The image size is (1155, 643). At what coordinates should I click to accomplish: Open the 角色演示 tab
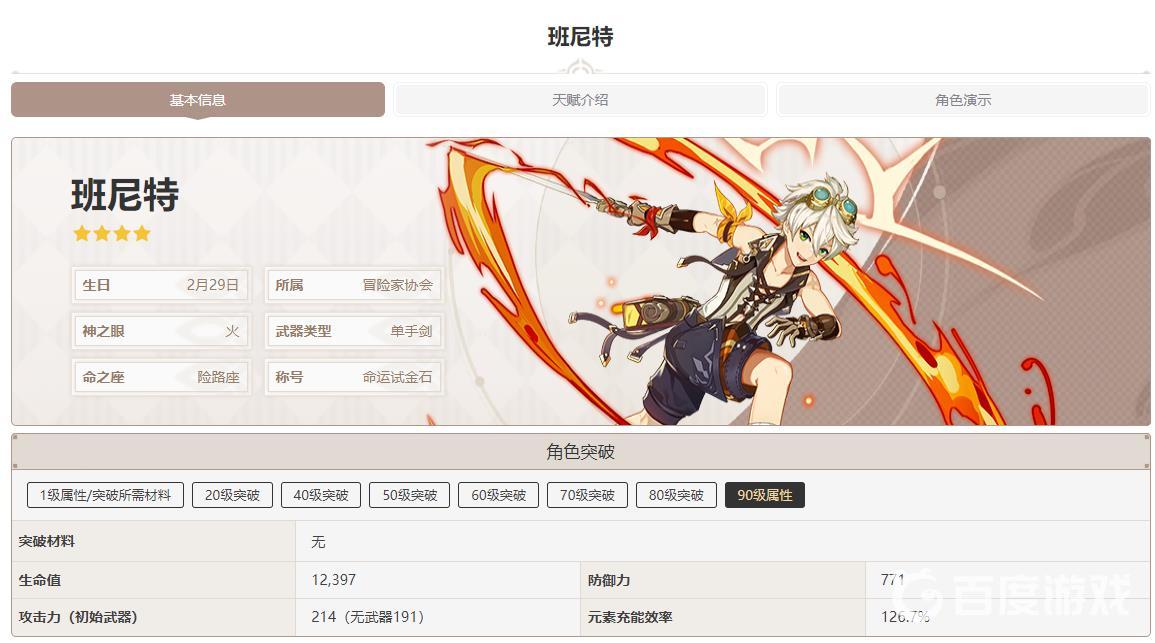(963, 99)
